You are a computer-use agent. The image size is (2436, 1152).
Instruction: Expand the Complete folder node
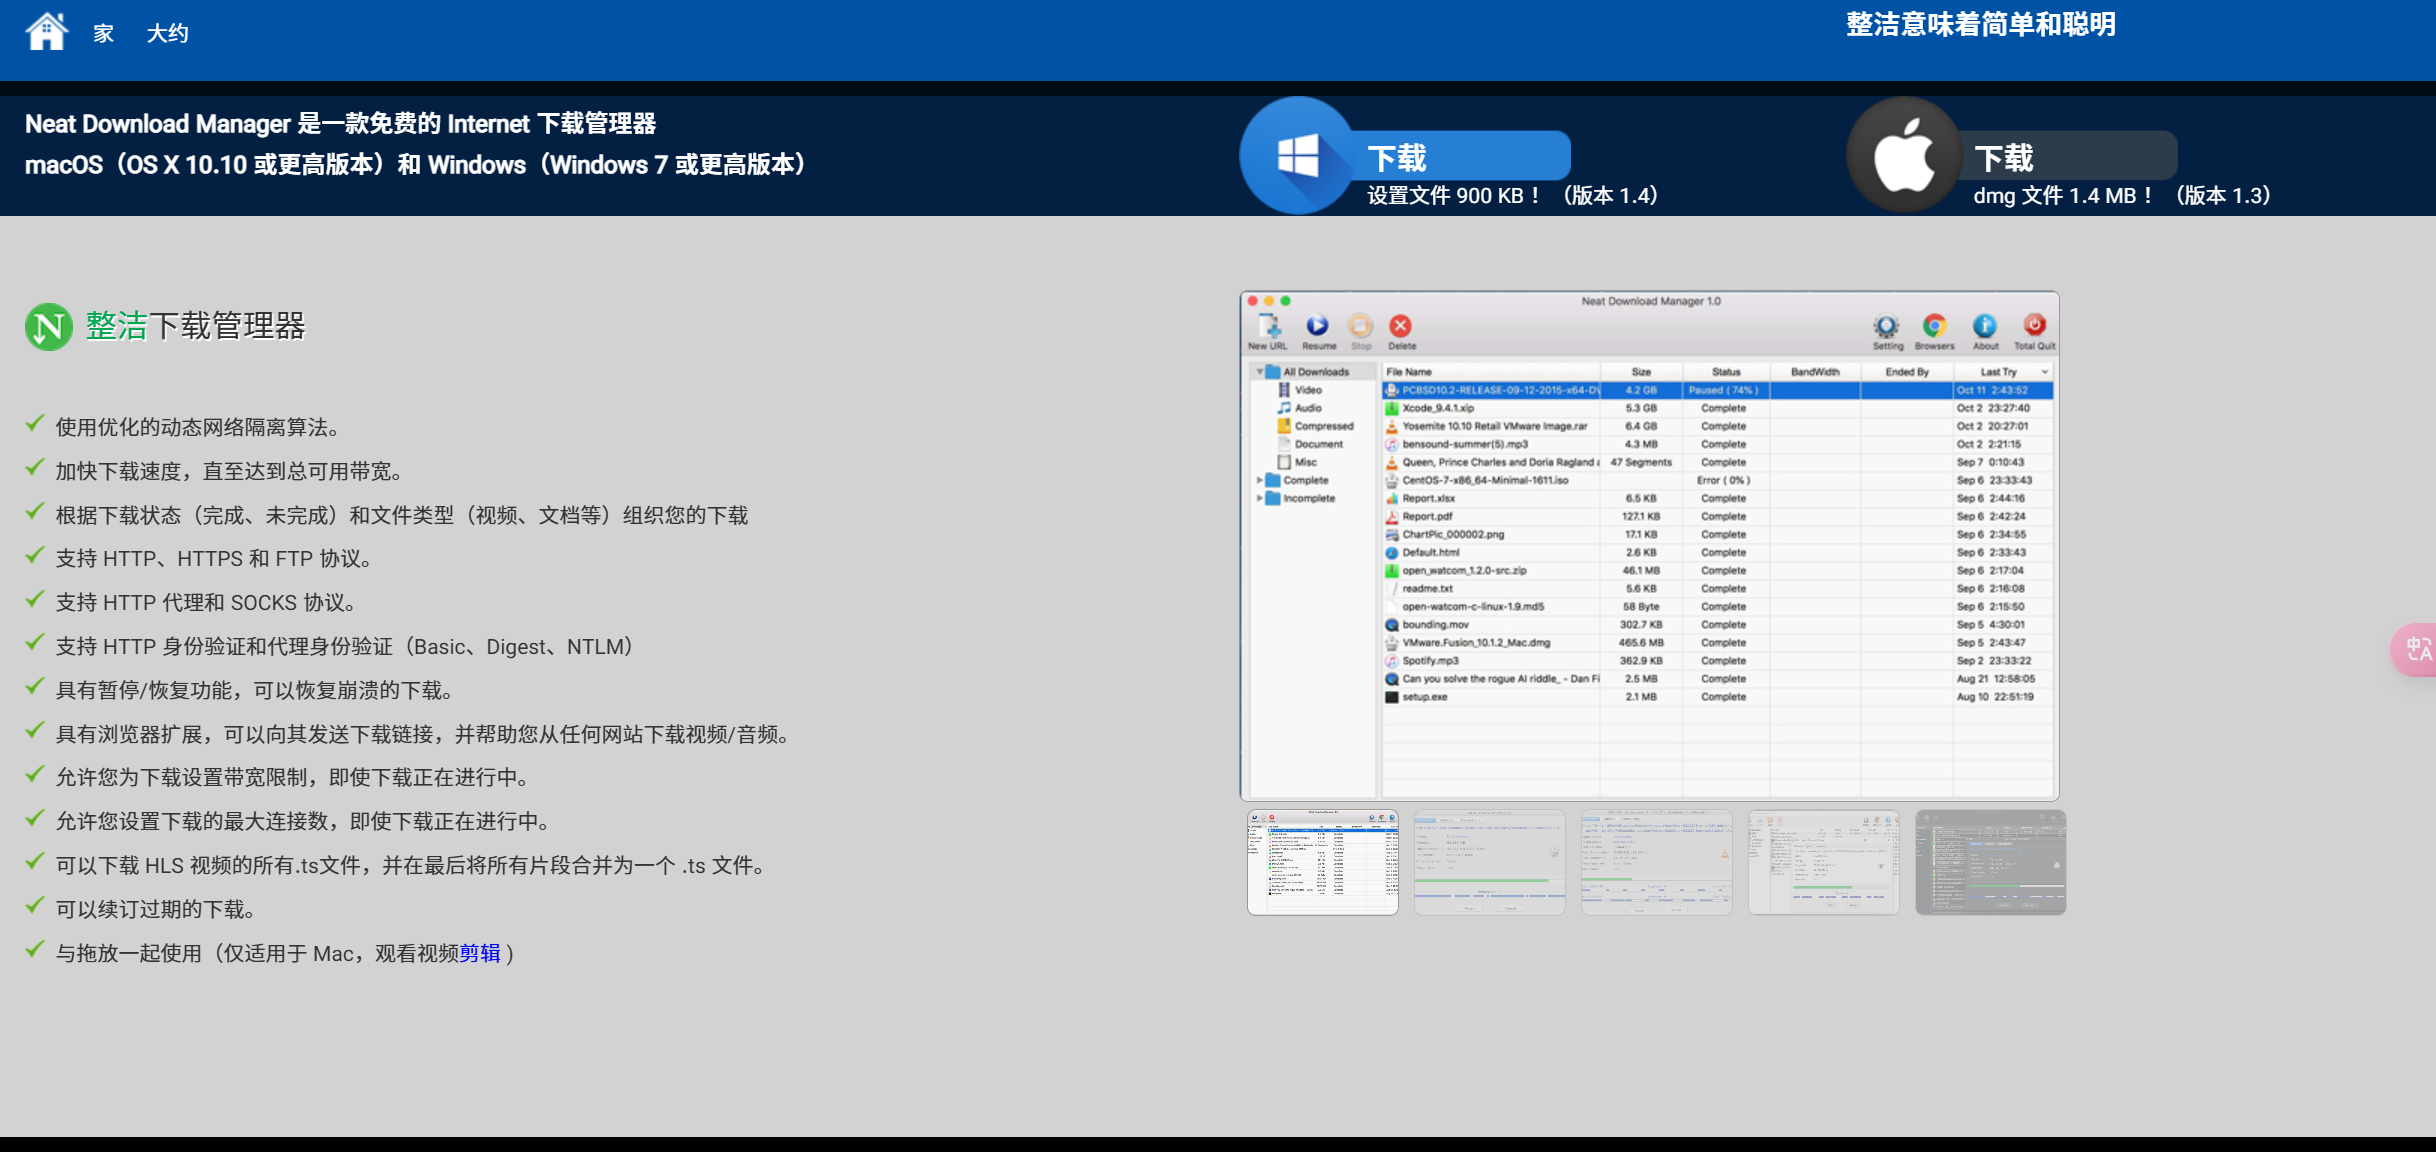point(1259,480)
